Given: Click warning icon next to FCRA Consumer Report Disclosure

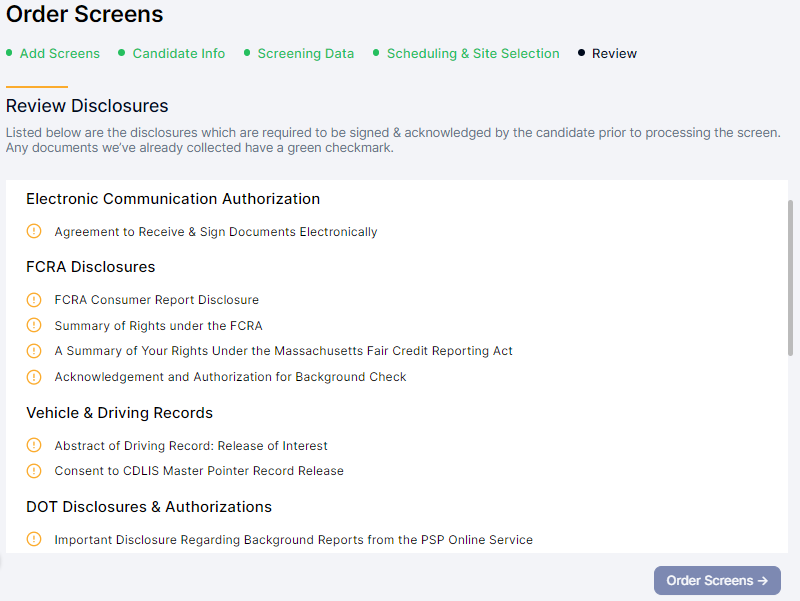Looking at the screenshot, I should [34, 299].
